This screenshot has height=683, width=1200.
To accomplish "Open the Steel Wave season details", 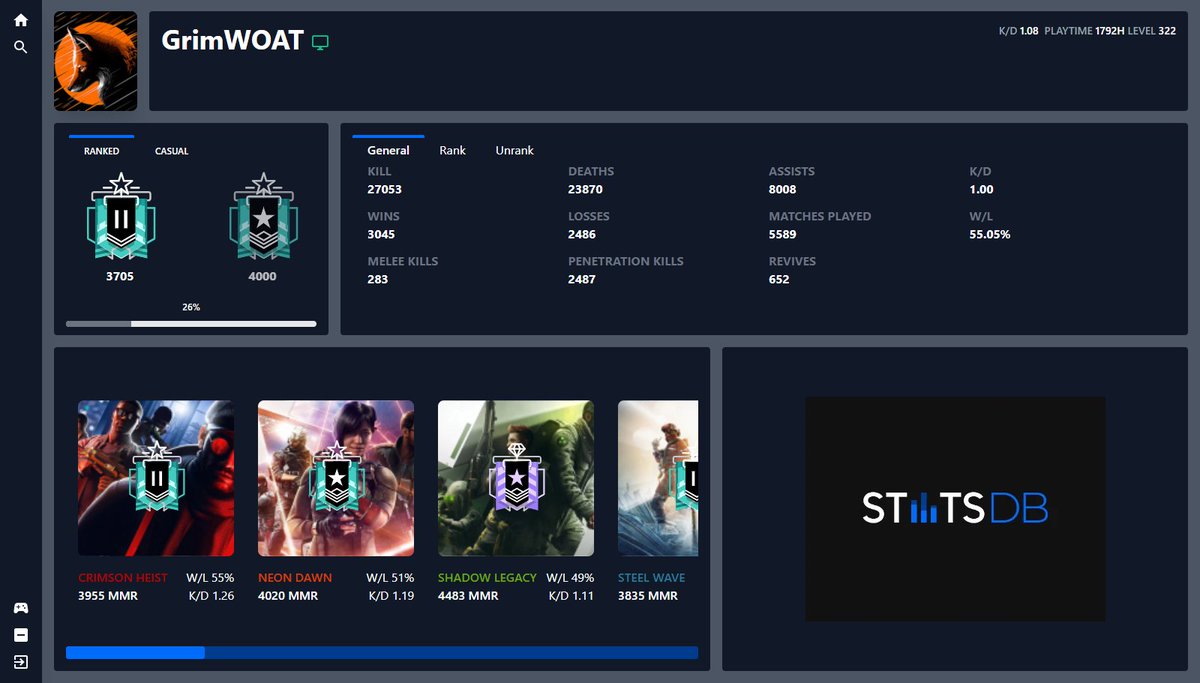I will [x=657, y=477].
